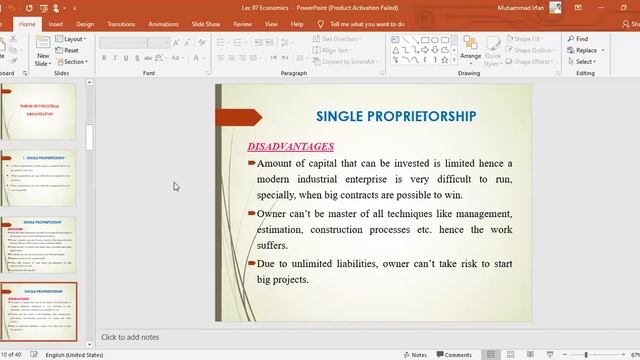This screenshot has width=640, height=360.
Task: Select the Forms of Industrial Organization slide thumbnail
Action: [x=40, y=111]
